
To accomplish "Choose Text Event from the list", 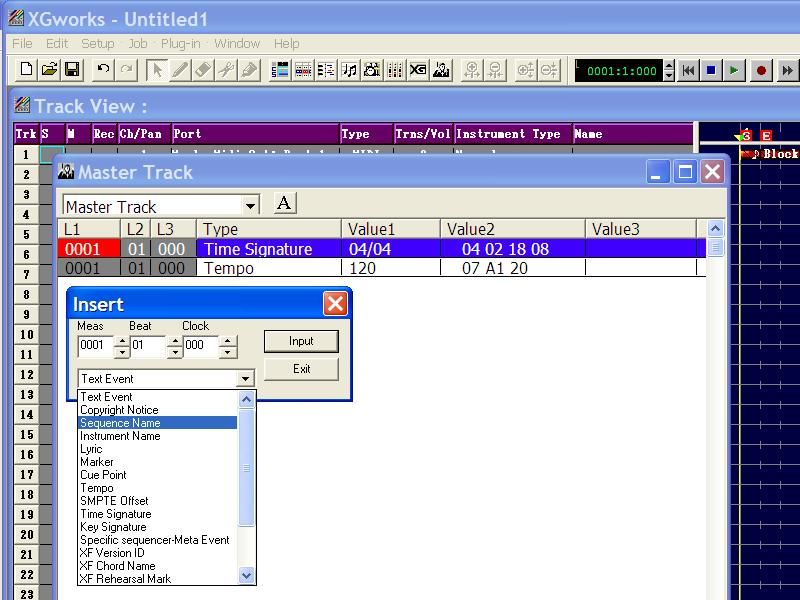I will (158, 397).
